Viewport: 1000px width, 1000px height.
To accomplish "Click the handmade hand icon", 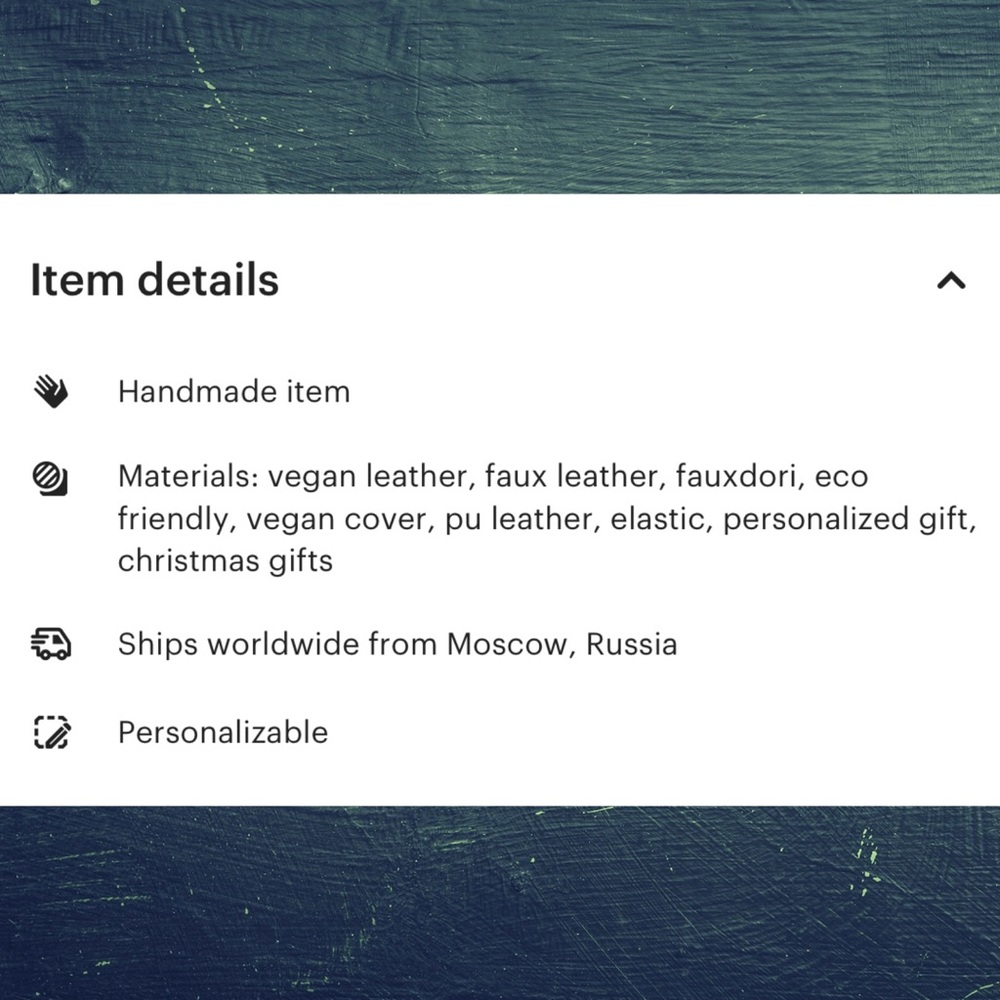I will point(50,392).
